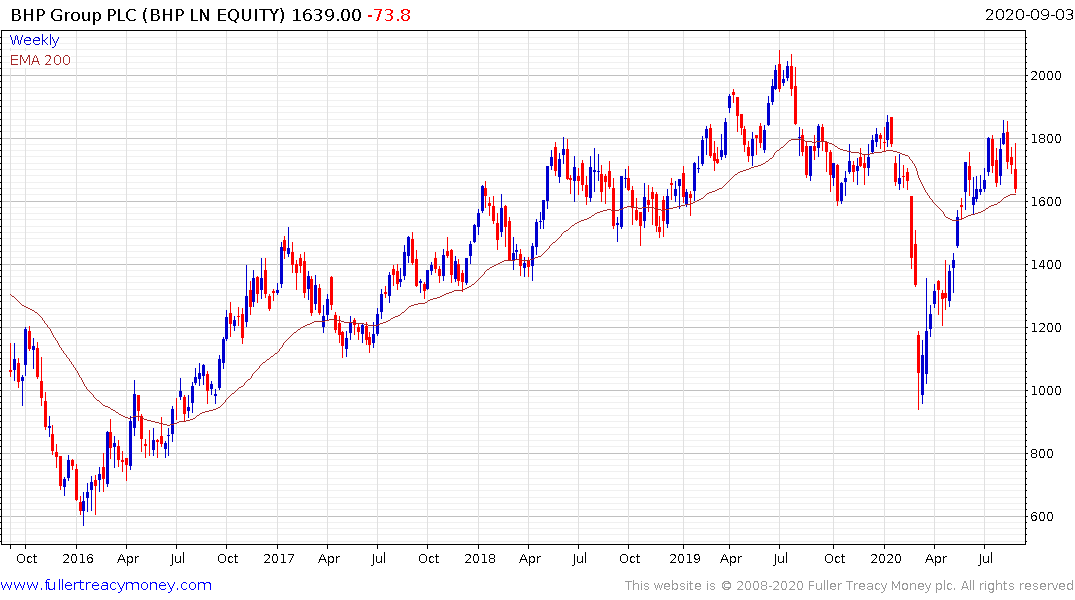This screenshot has height=600, width=1075.
Task: Click the copyright notice text
Action: coord(849,586)
